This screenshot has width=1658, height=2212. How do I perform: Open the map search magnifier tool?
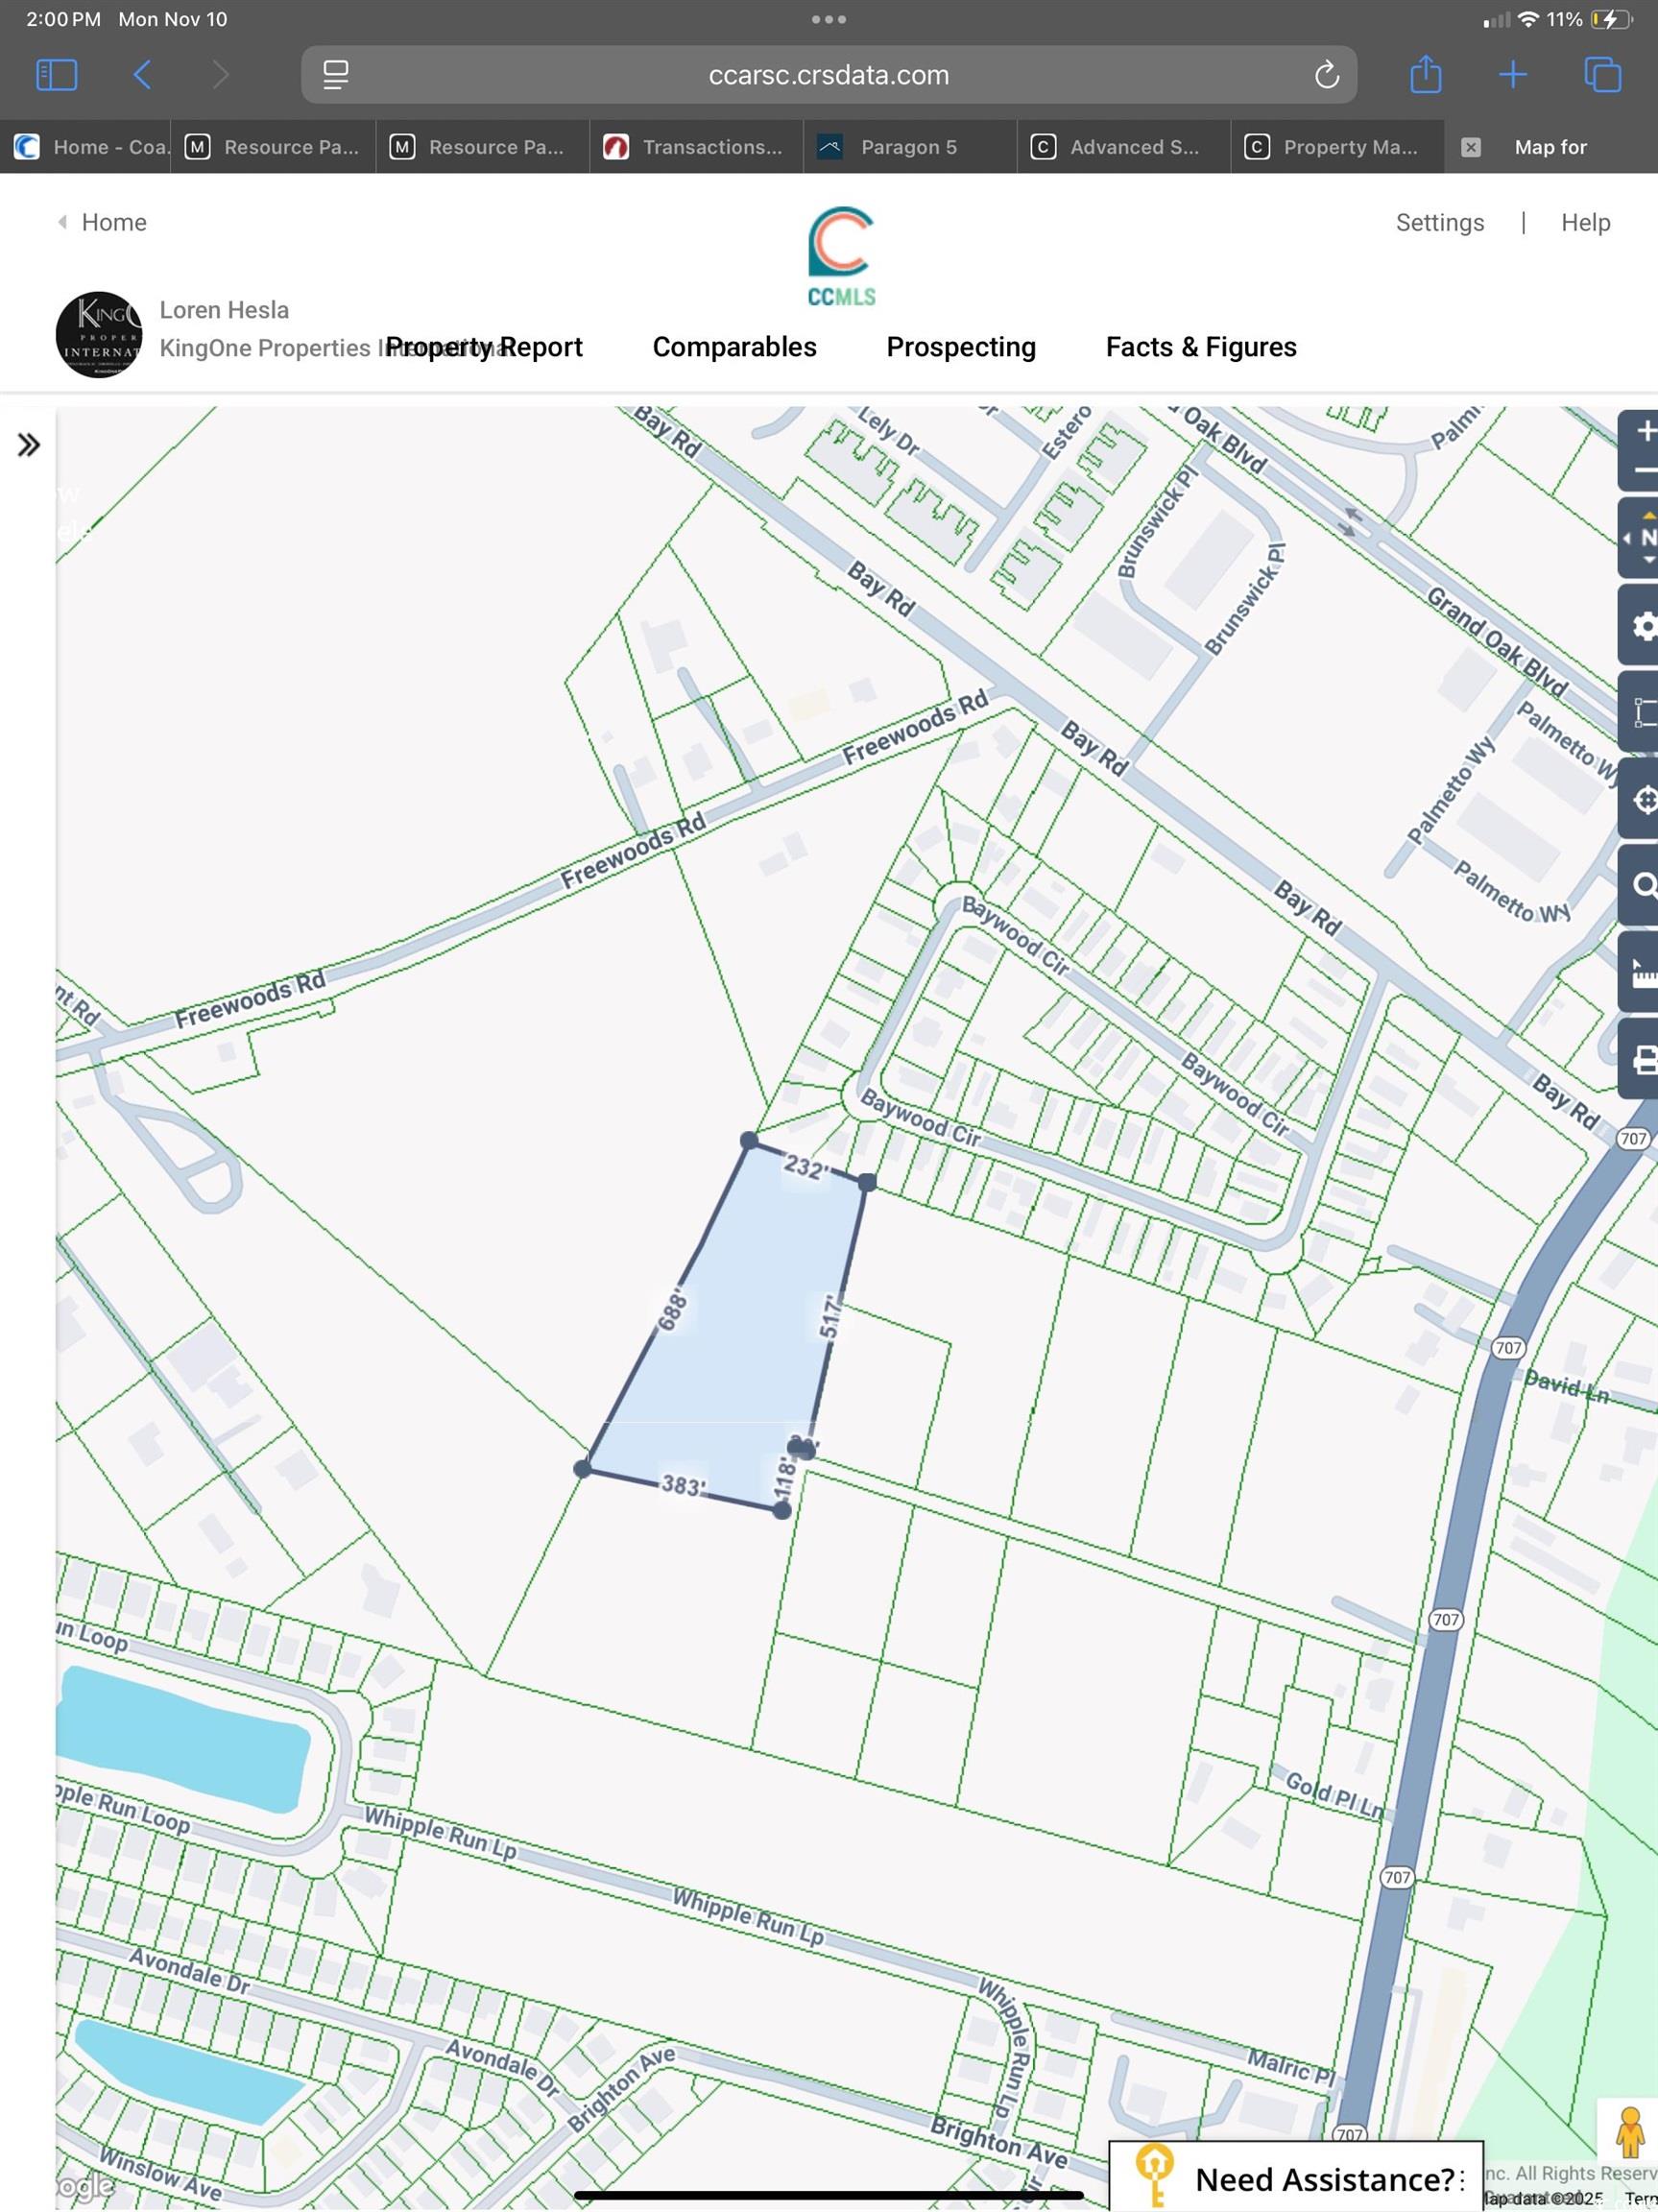[1642, 886]
